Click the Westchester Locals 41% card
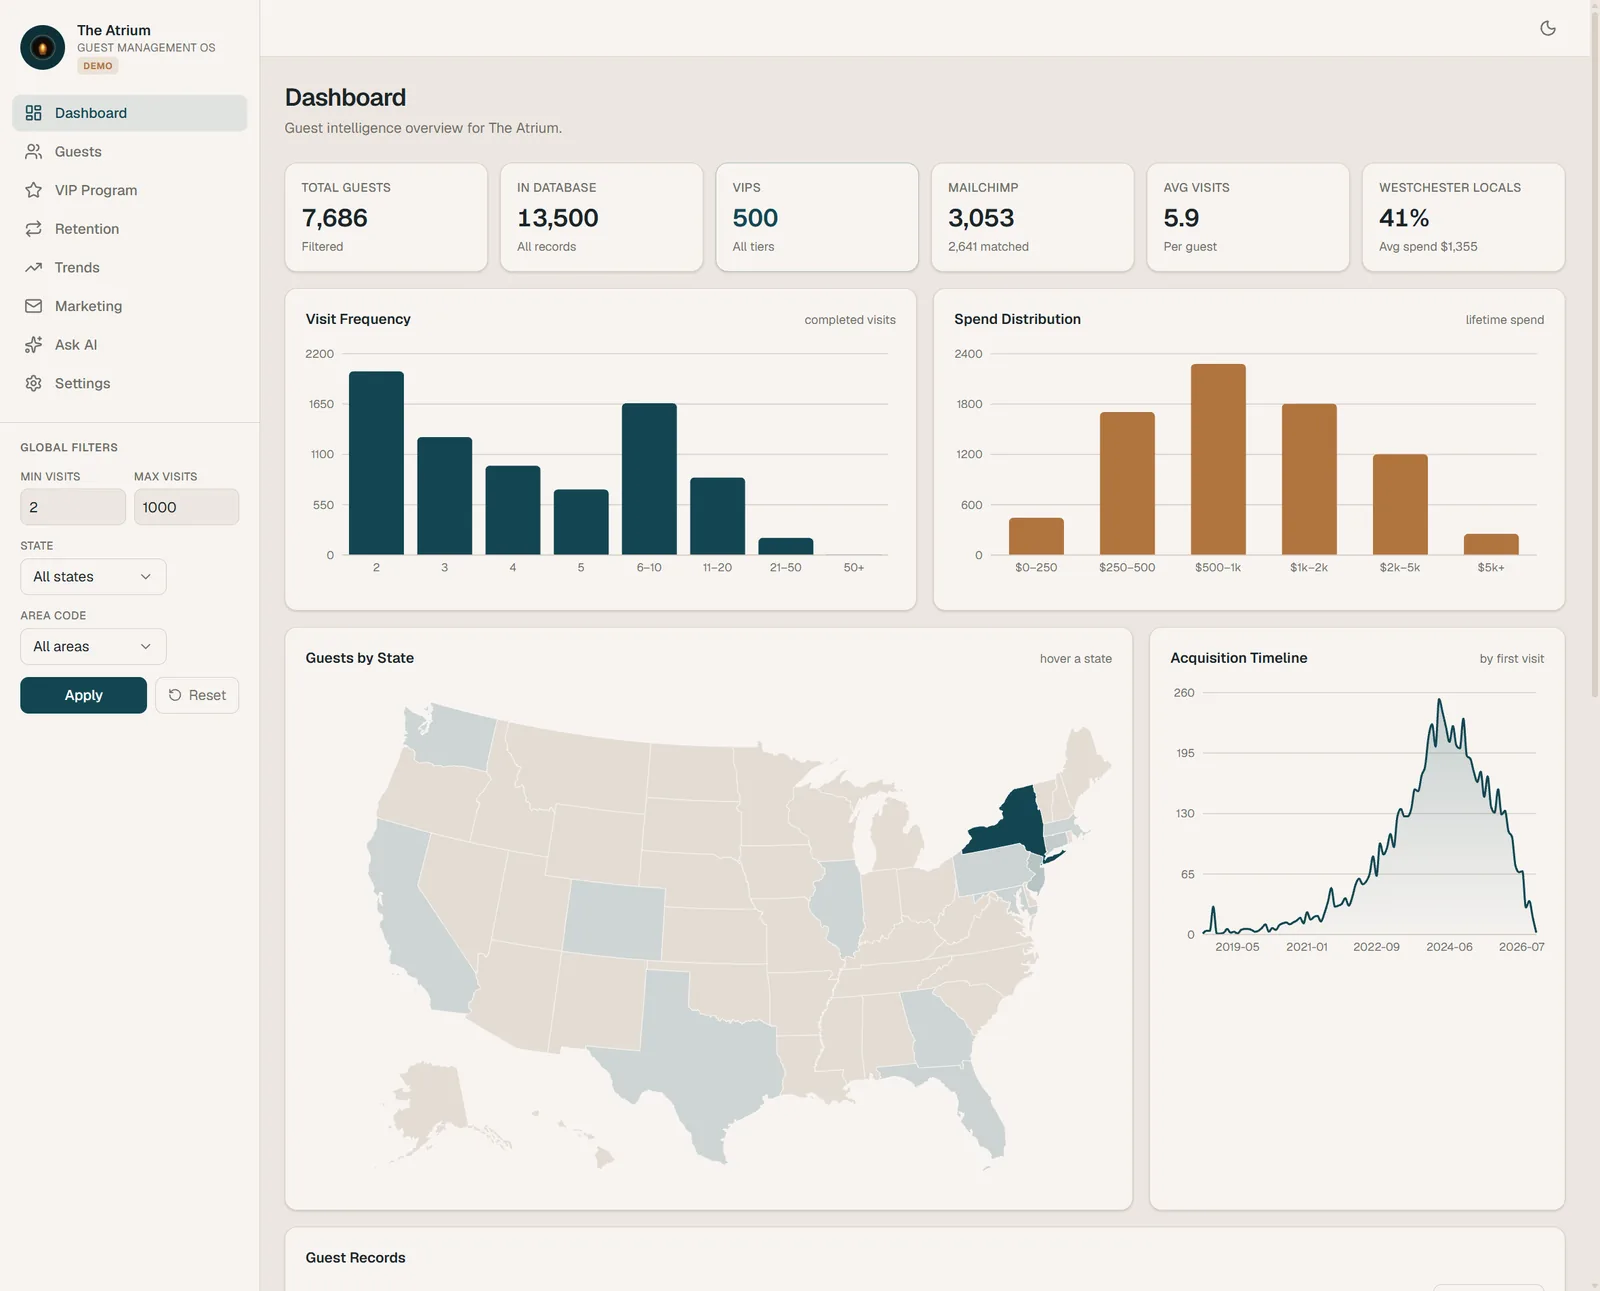Image resolution: width=1600 pixels, height=1291 pixels. click(1463, 217)
